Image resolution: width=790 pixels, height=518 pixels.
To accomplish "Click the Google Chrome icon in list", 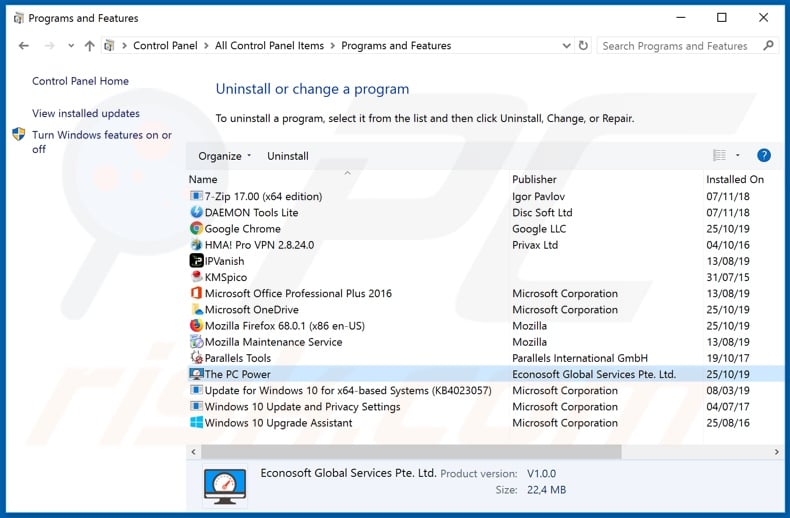I will (196, 228).
